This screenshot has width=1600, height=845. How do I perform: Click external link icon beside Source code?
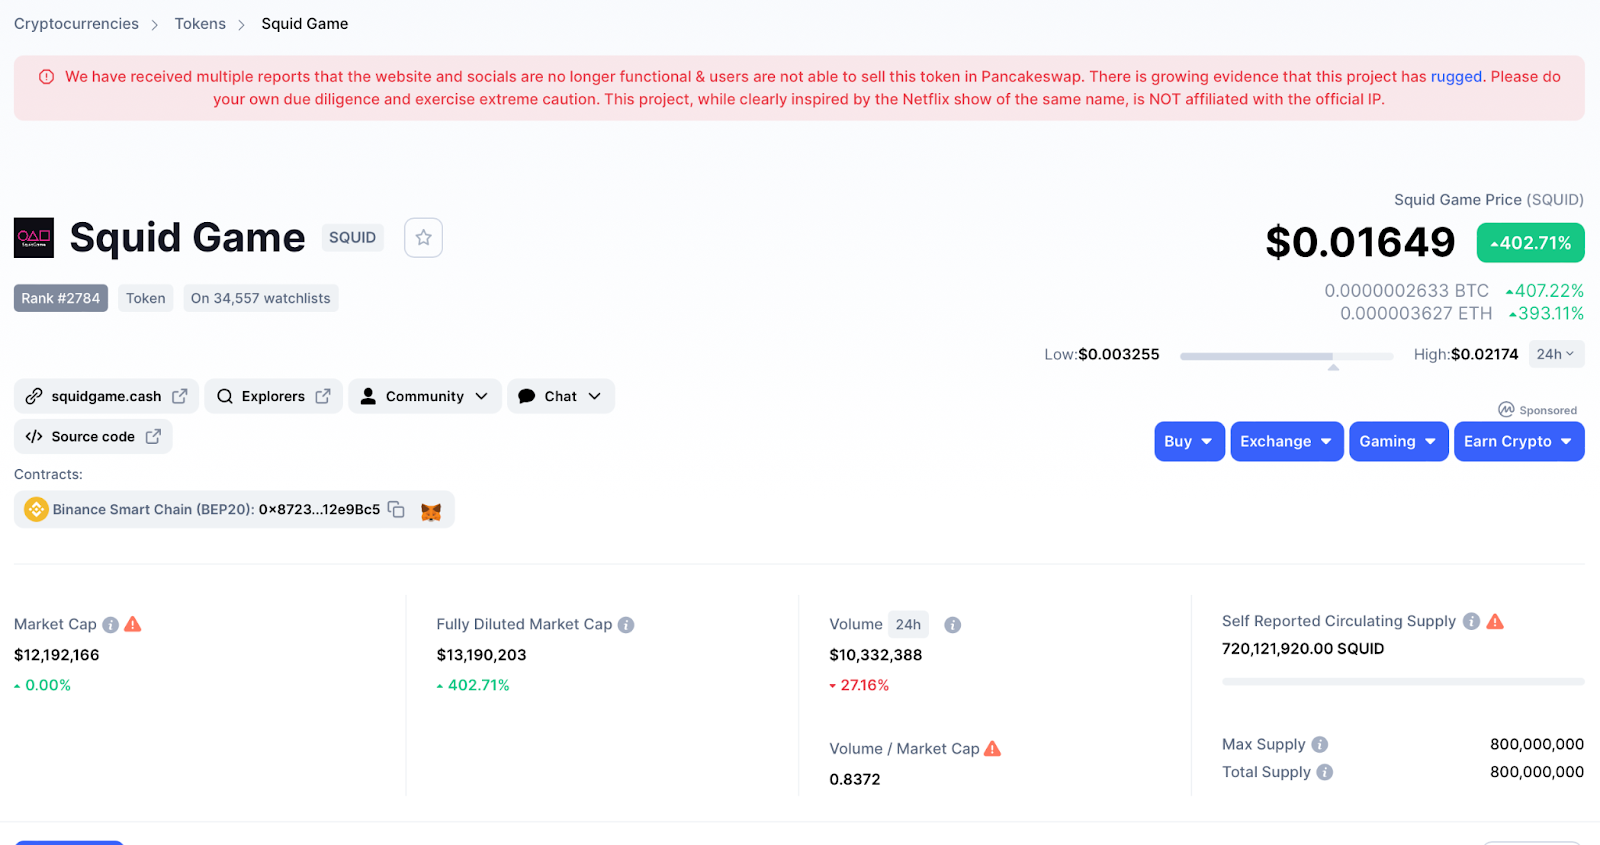[x=153, y=436]
